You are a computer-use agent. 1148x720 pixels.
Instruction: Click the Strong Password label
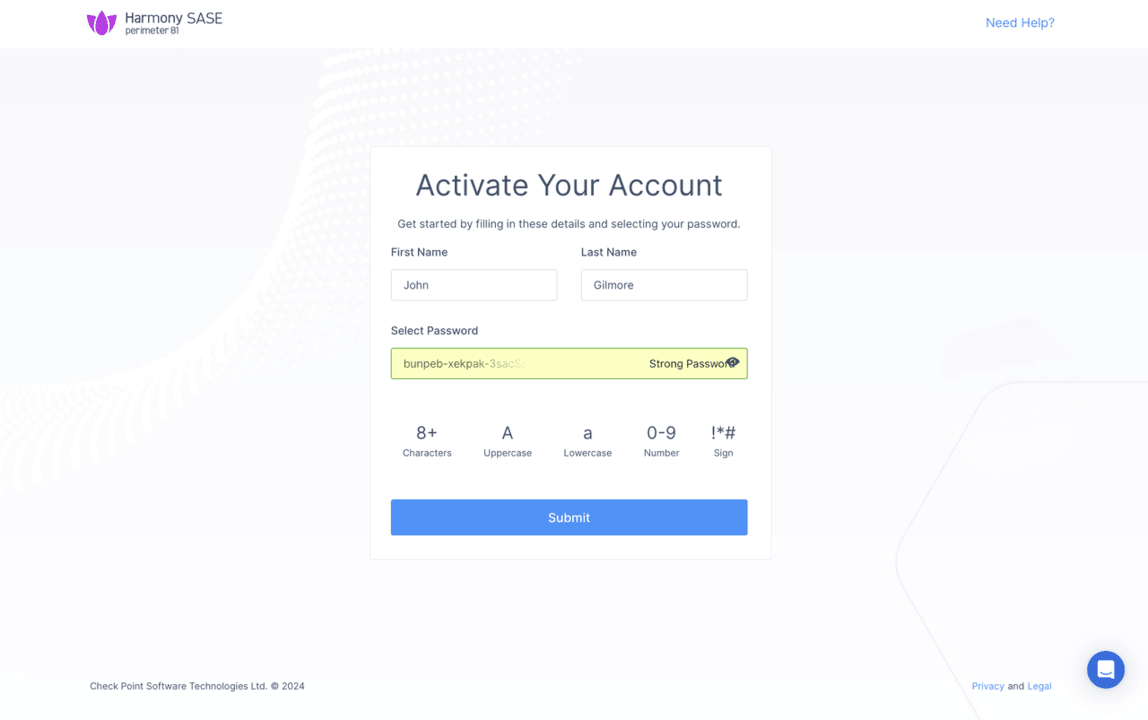688,363
